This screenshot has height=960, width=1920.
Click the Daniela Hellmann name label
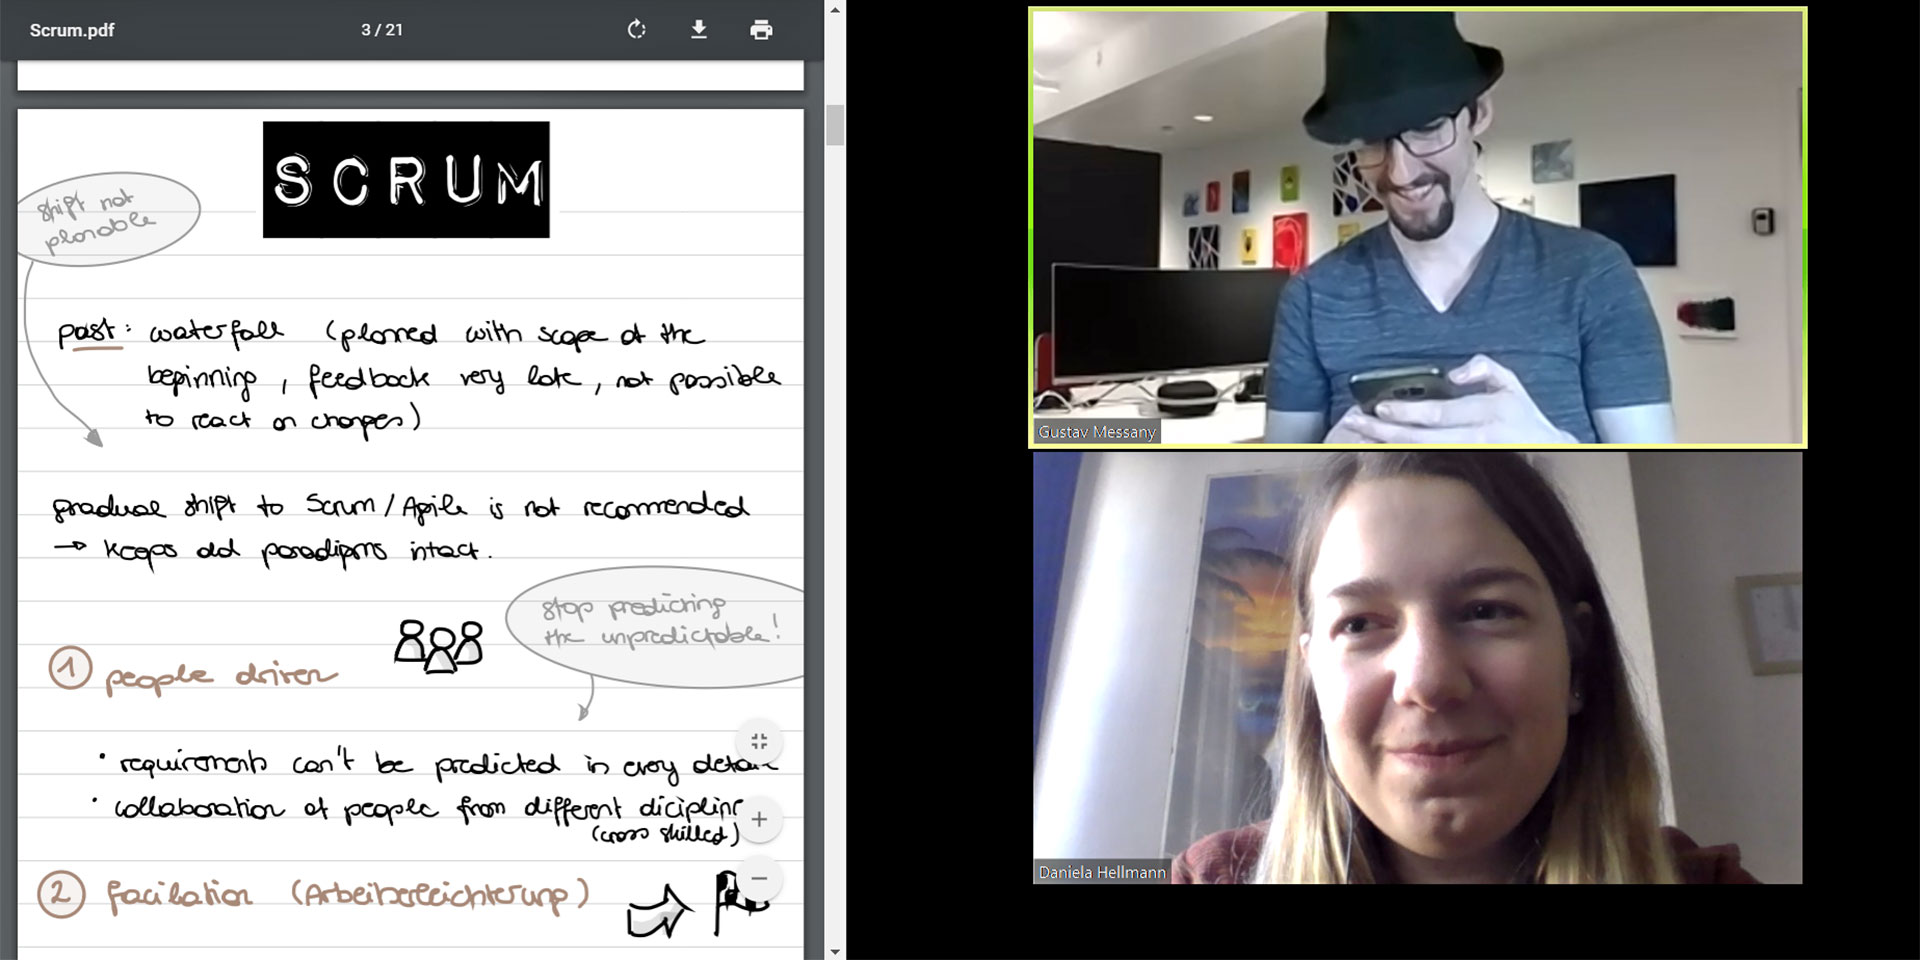tap(1102, 872)
